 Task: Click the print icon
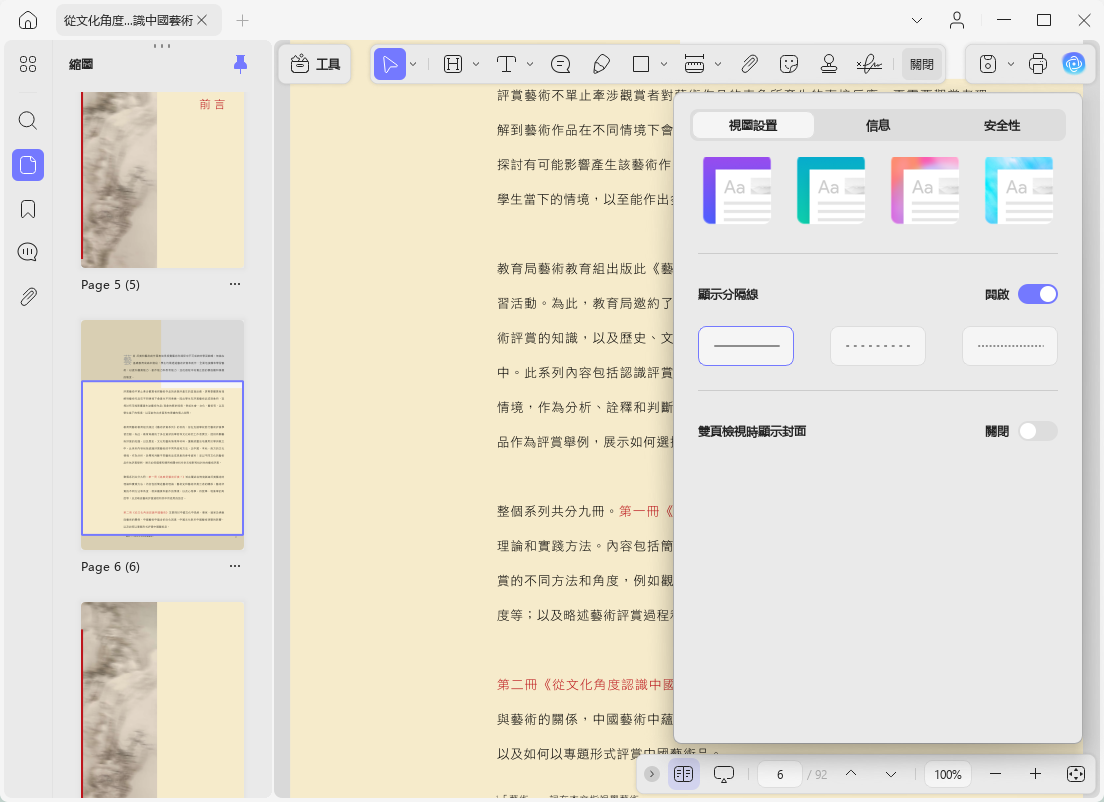(1038, 64)
